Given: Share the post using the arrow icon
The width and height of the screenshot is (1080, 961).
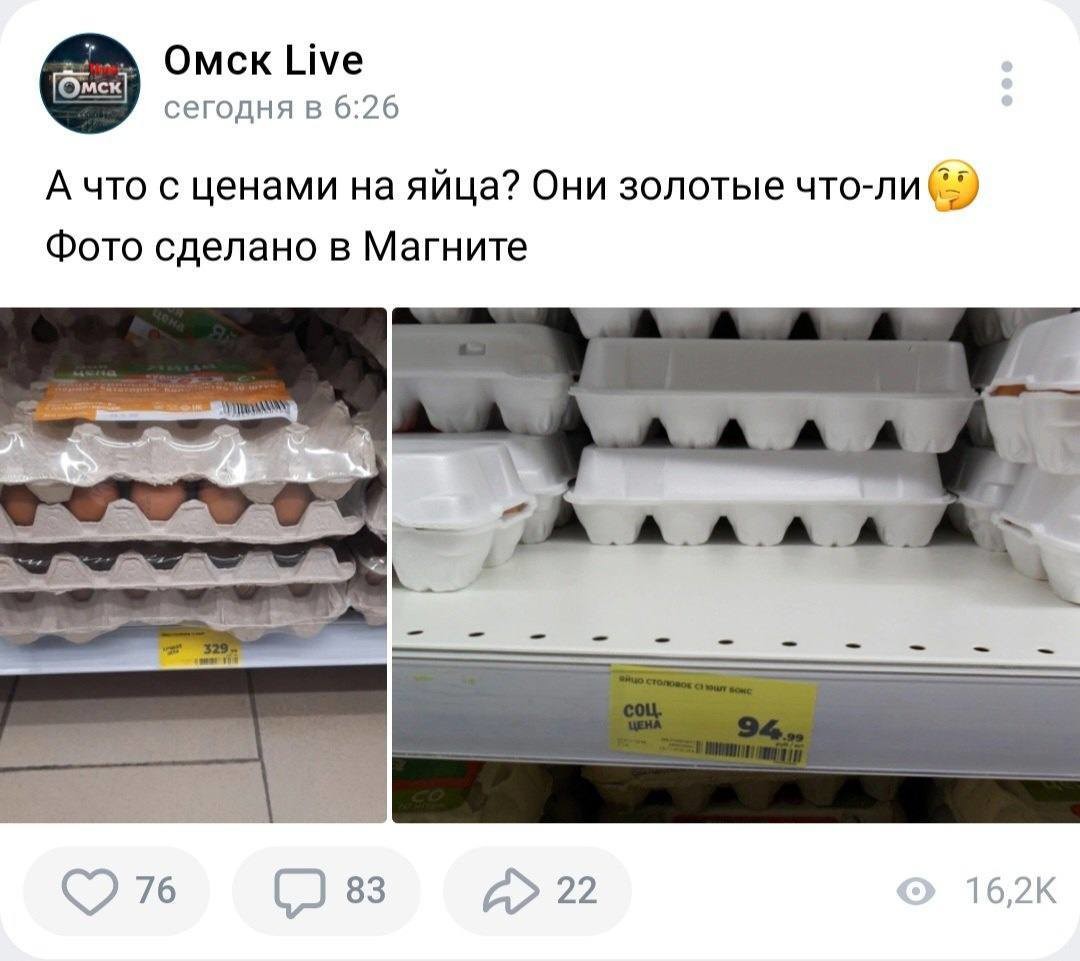Looking at the screenshot, I should 510,891.
